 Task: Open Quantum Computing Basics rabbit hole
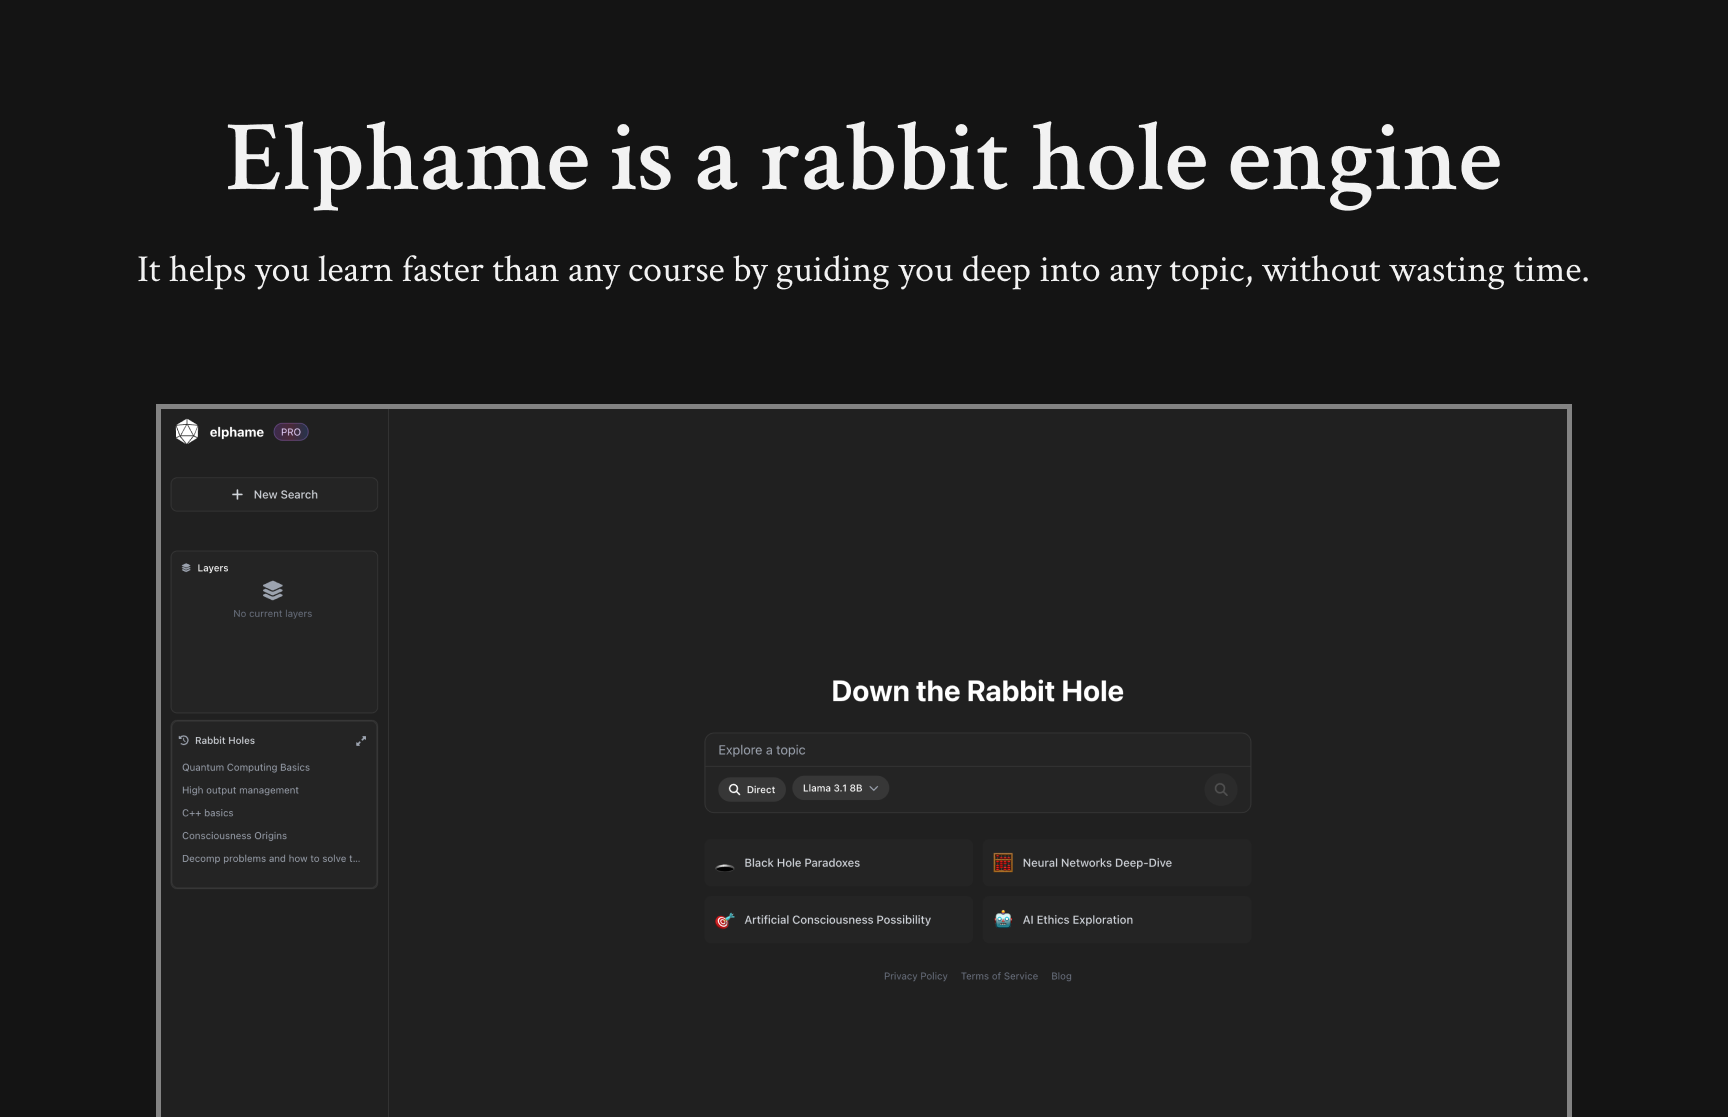pyautogui.click(x=246, y=768)
